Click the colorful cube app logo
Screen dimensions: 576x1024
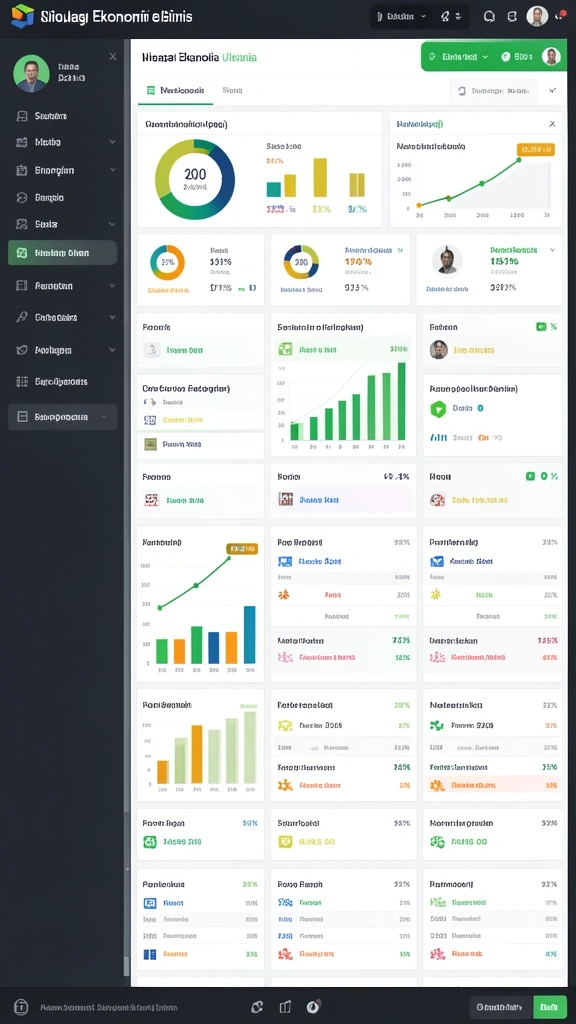pyautogui.click(x=22, y=16)
